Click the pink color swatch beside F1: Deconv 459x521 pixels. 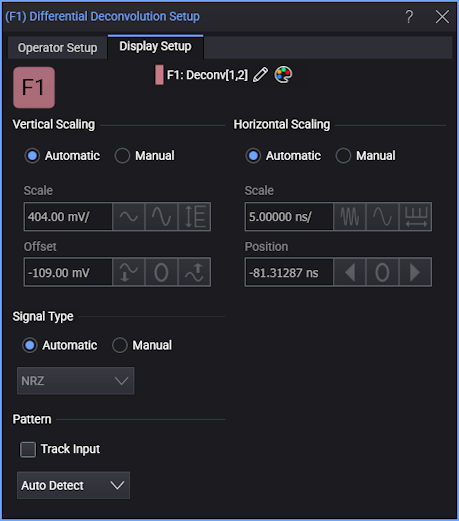coord(159,75)
